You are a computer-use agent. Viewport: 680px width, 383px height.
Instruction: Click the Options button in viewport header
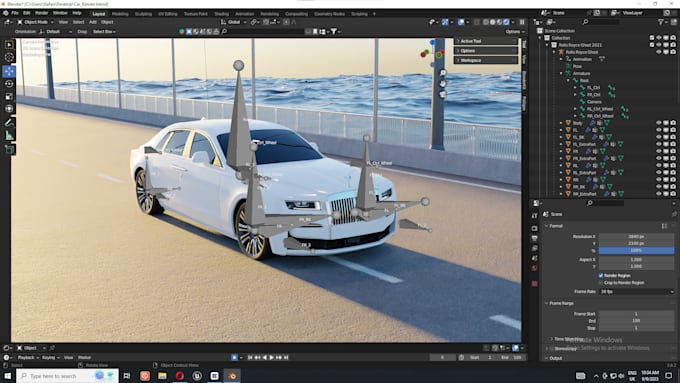(515, 32)
